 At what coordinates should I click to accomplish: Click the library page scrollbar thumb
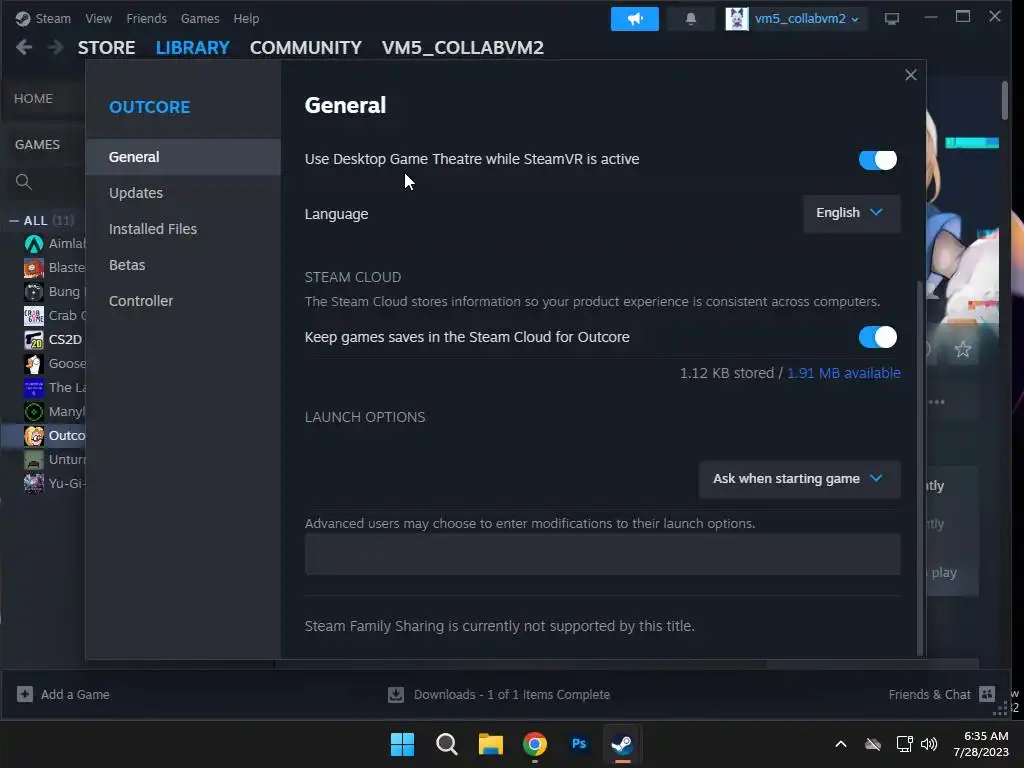(x=1004, y=100)
